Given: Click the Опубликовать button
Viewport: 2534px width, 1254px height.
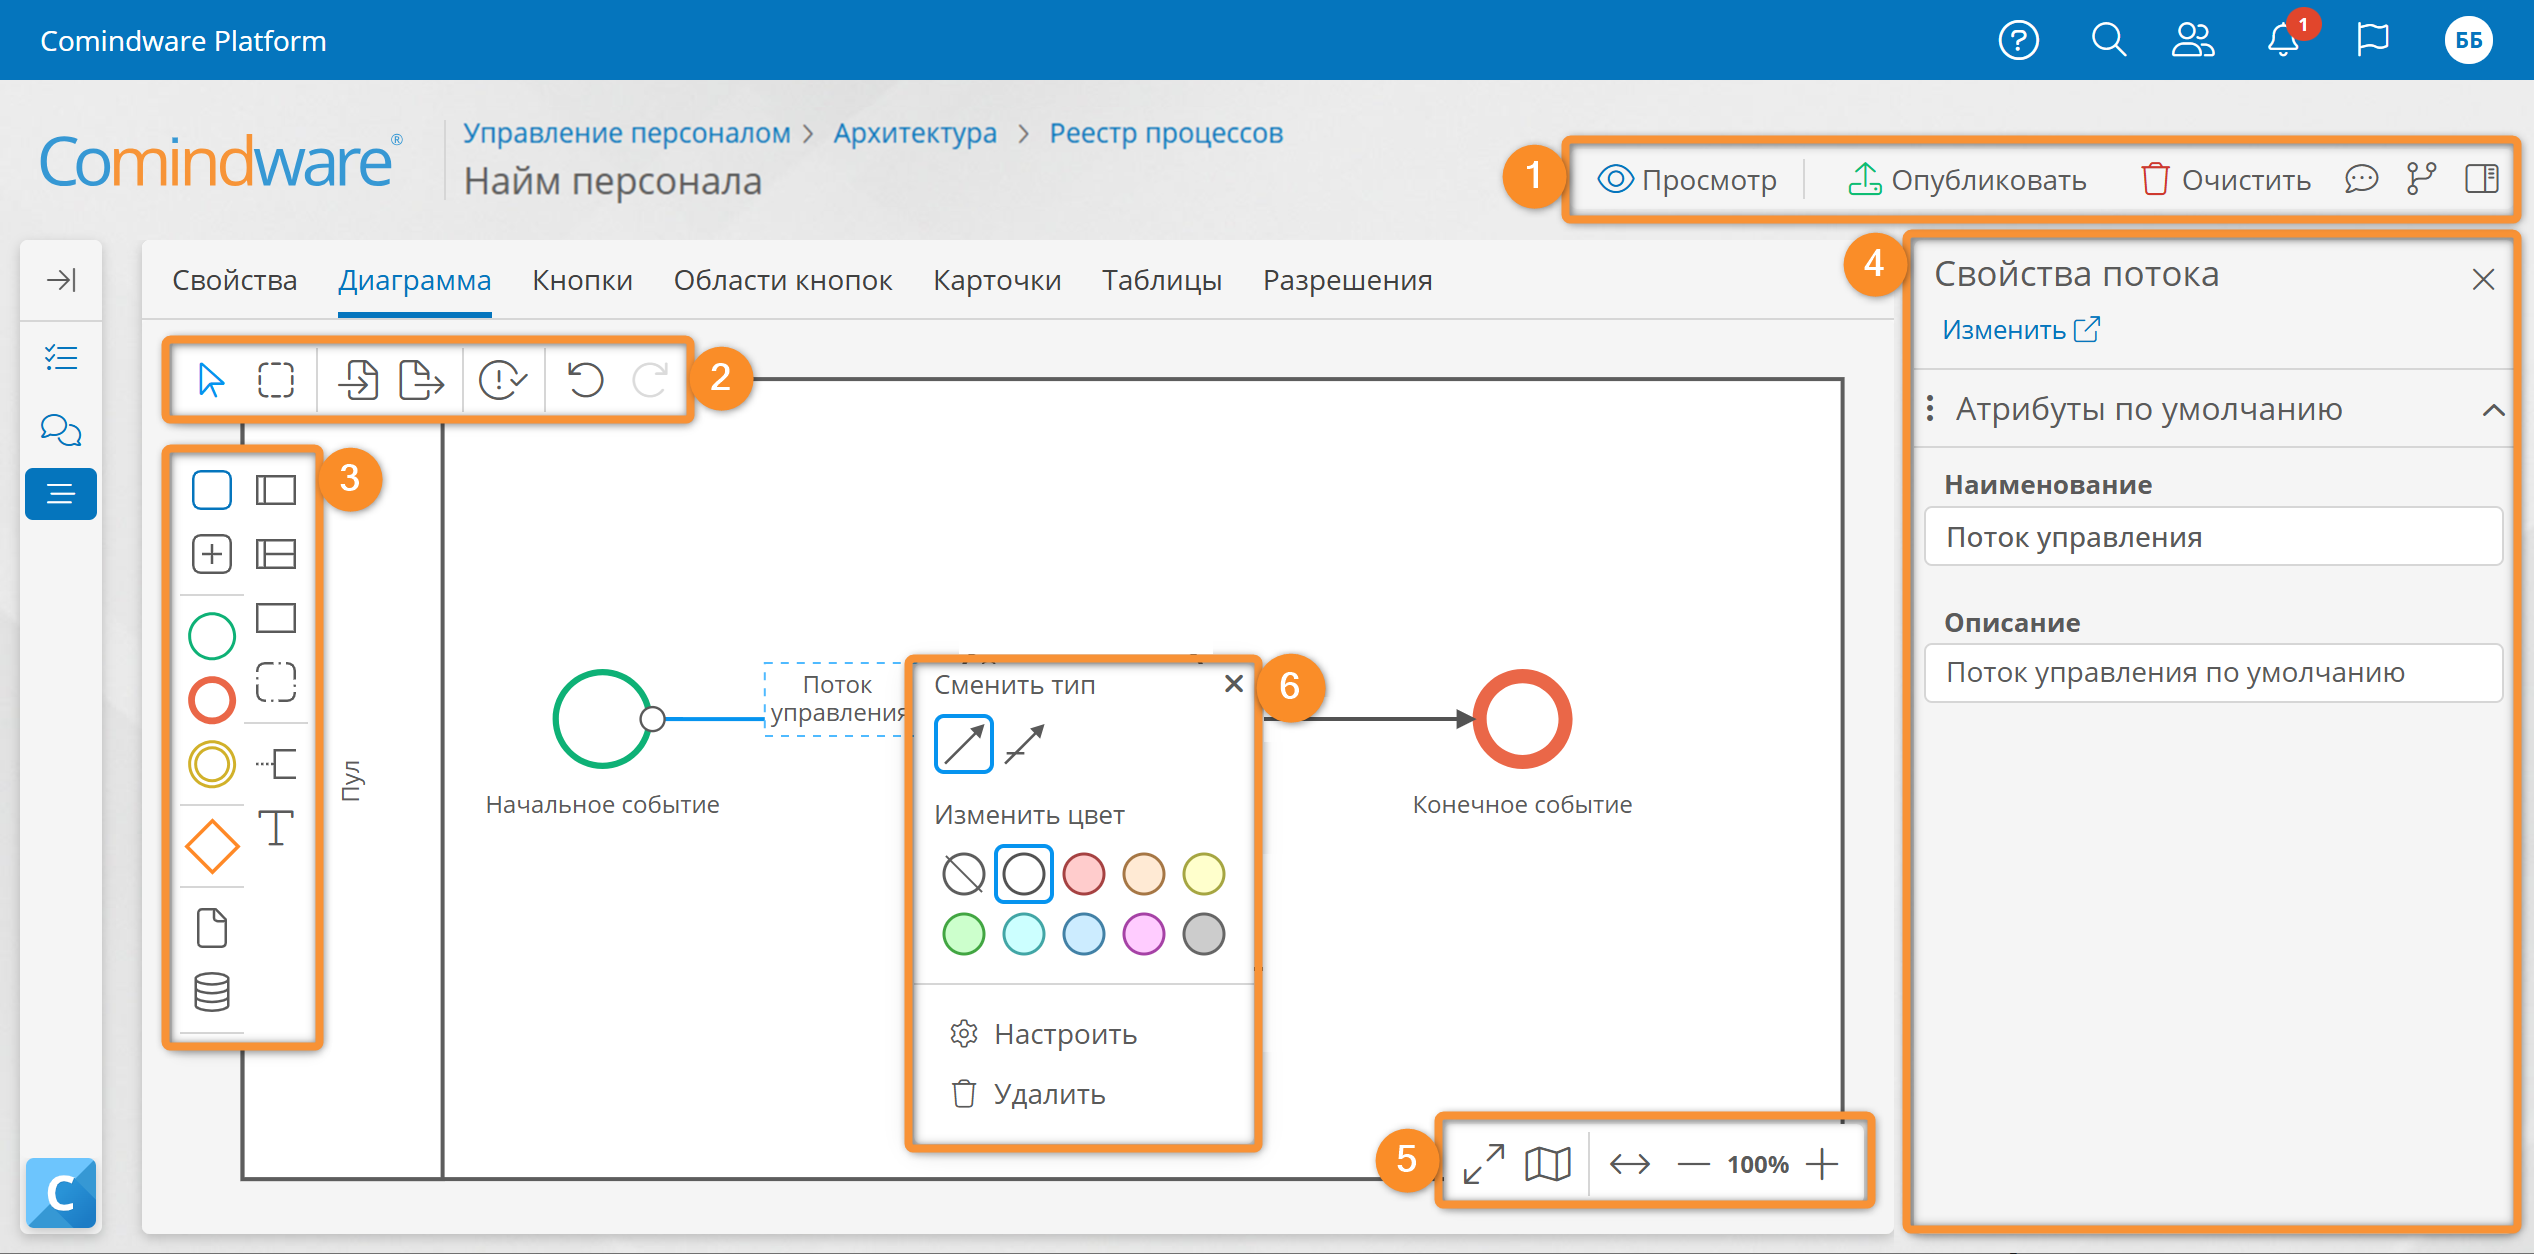Looking at the screenshot, I should (1967, 180).
